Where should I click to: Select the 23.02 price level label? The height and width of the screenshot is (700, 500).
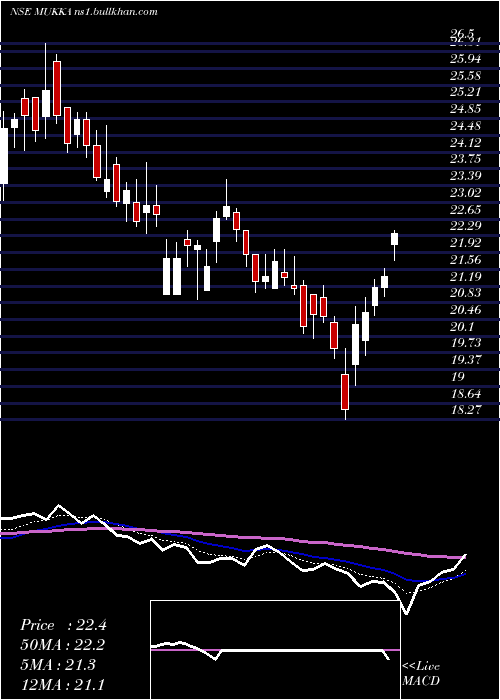click(465, 193)
